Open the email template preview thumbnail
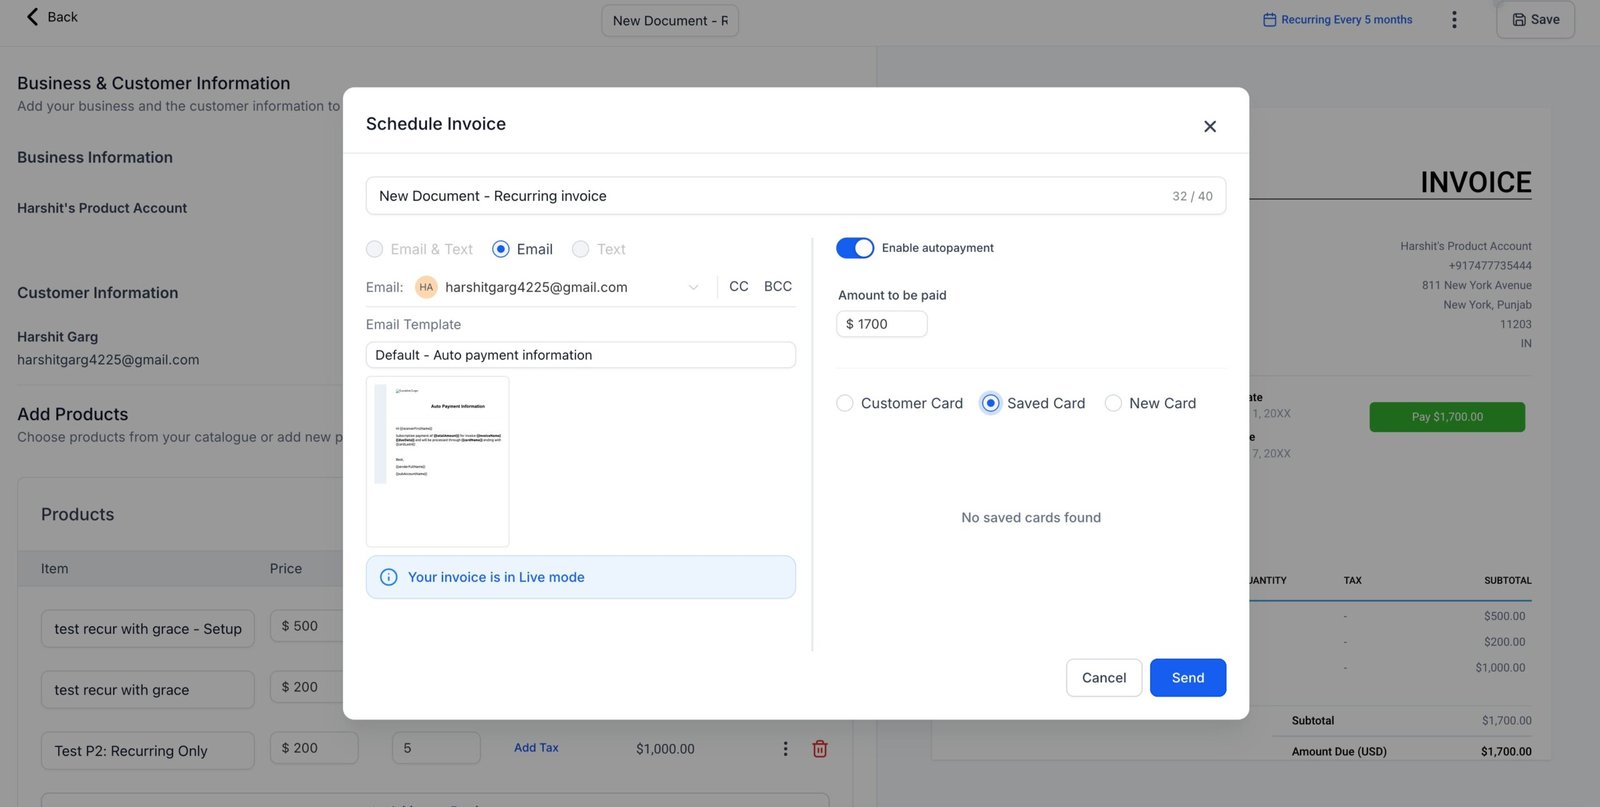The image size is (1600, 807). tap(438, 461)
